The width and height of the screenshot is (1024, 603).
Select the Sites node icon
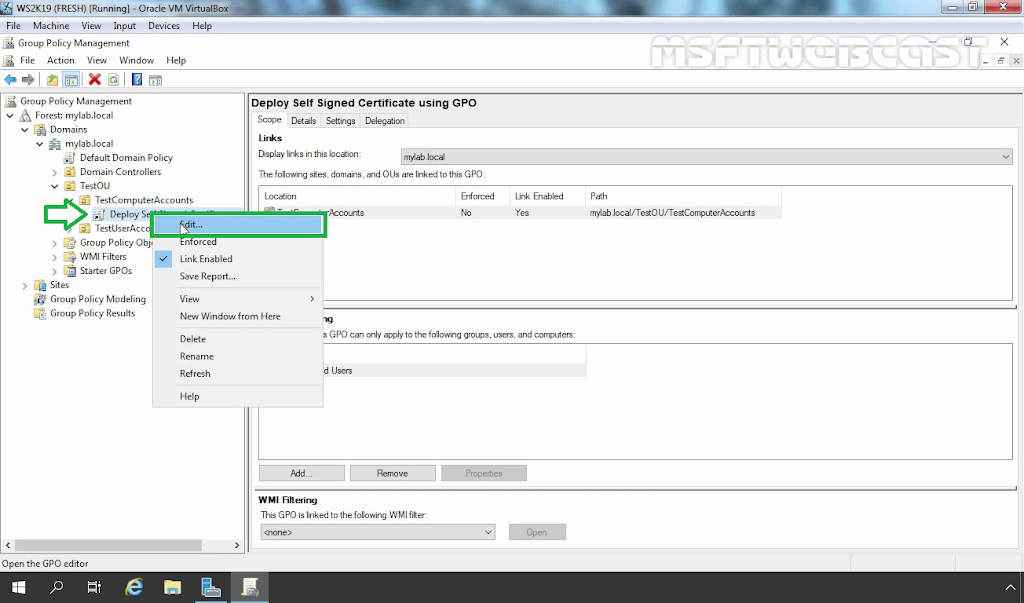(40, 285)
